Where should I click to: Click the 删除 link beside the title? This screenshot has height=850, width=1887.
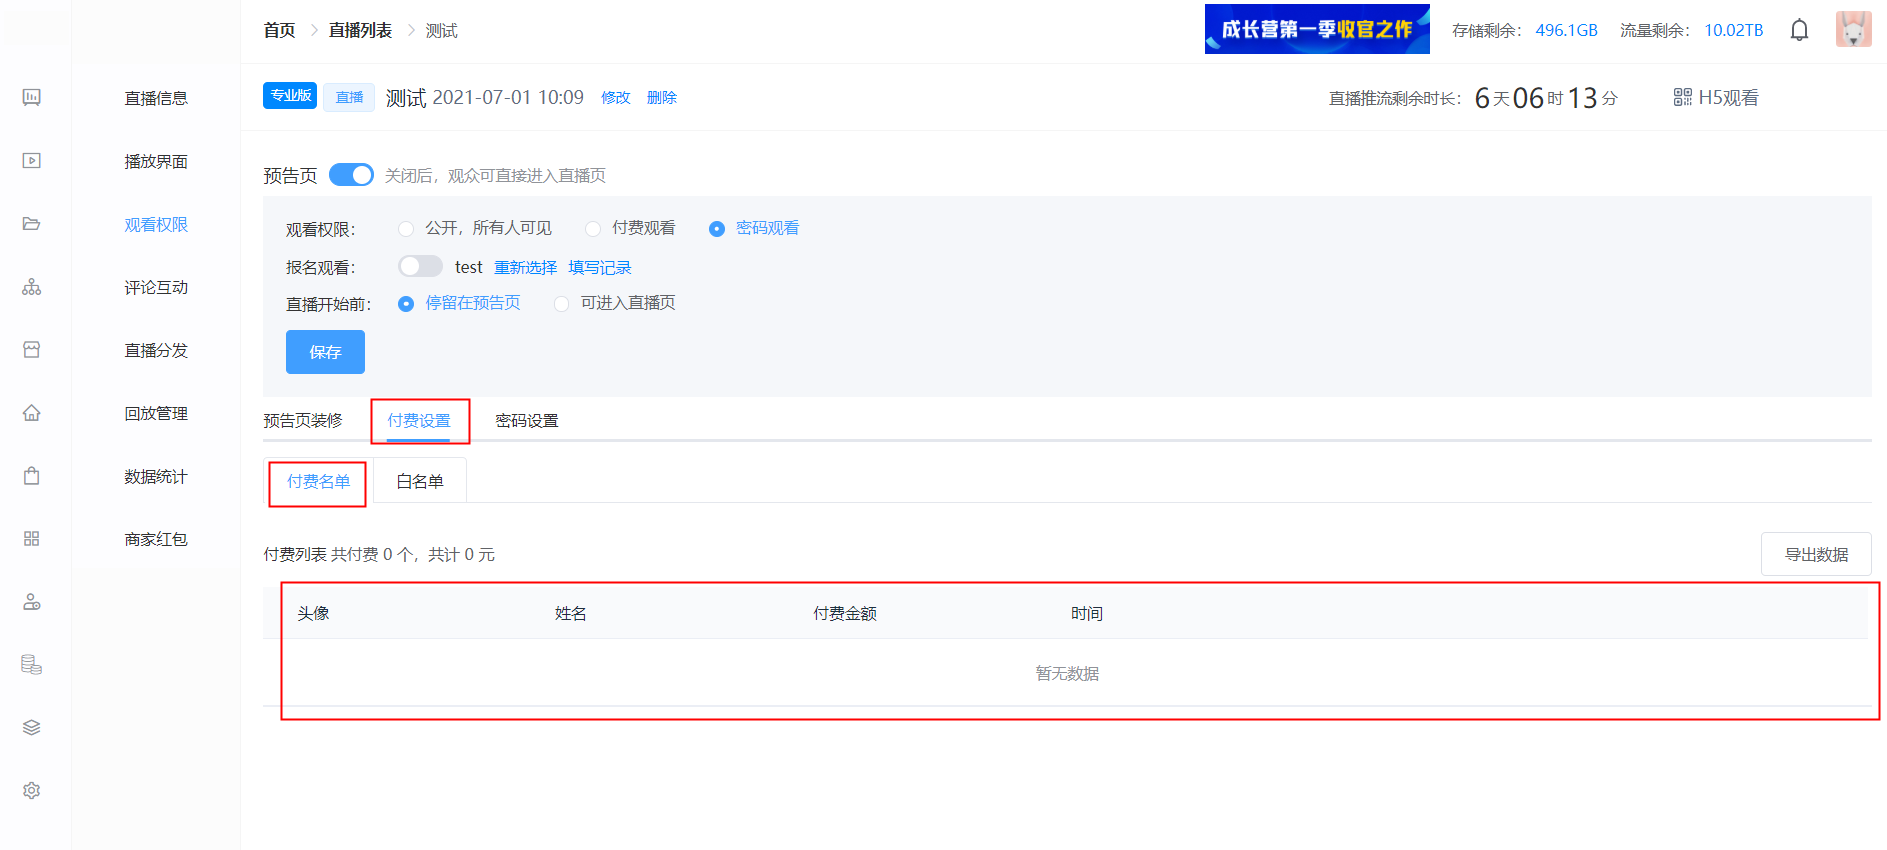coord(662,97)
